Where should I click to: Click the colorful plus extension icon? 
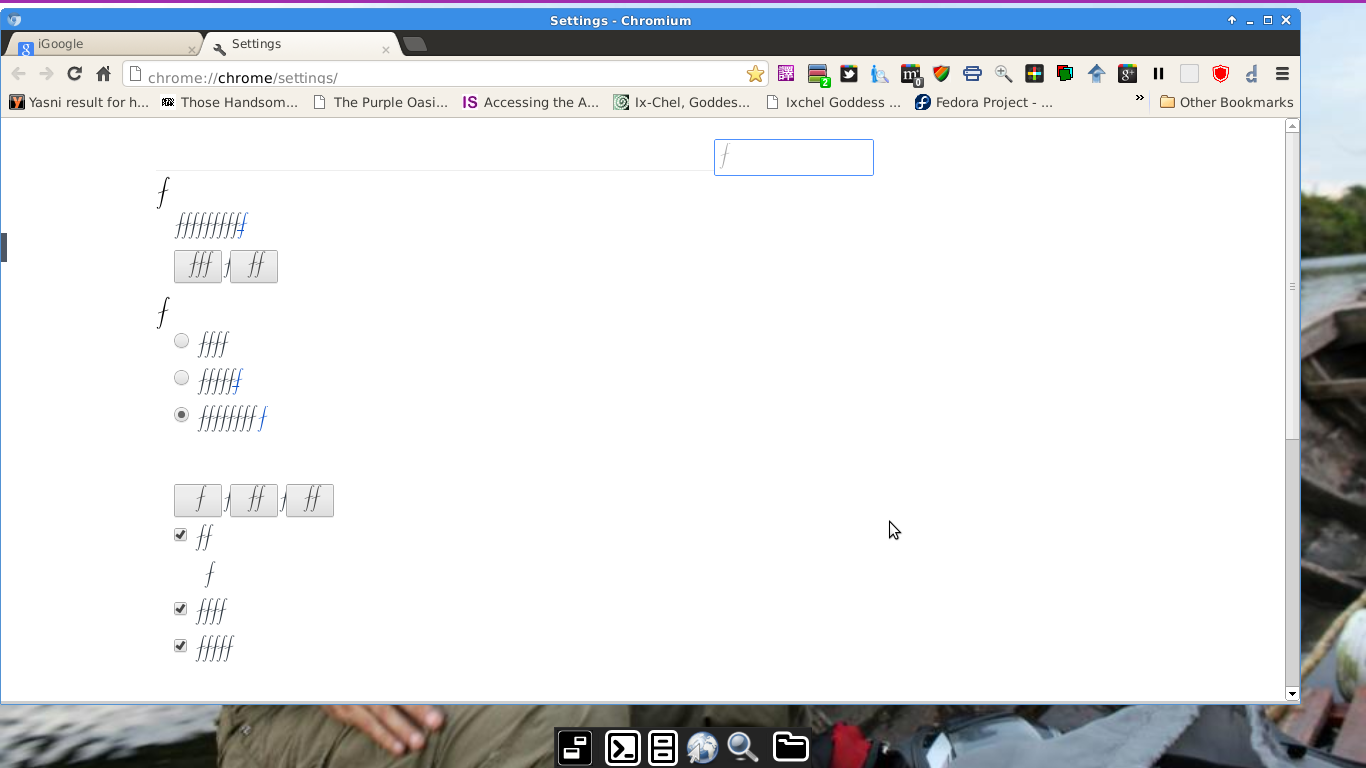click(x=1034, y=74)
